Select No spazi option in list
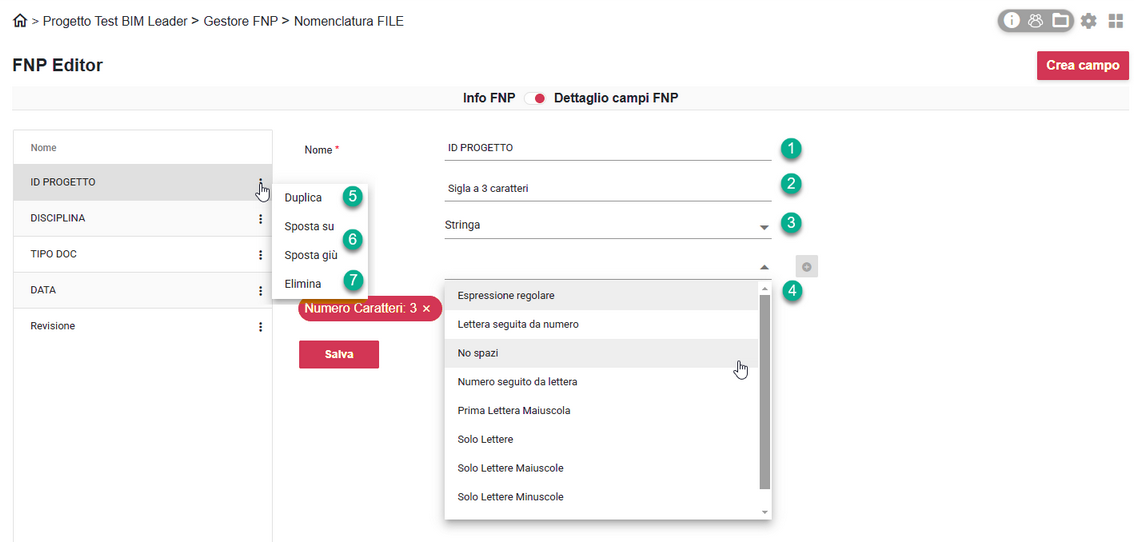1134x542 pixels. tap(478, 353)
